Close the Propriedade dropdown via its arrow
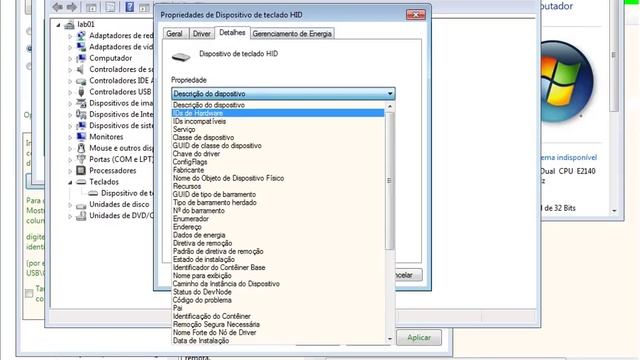Viewport: 640px width, 360px height. 390,94
